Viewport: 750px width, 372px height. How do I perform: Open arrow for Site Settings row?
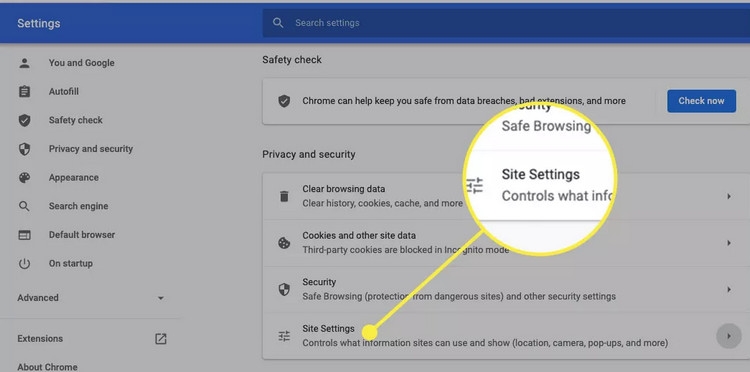coord(729,336)
